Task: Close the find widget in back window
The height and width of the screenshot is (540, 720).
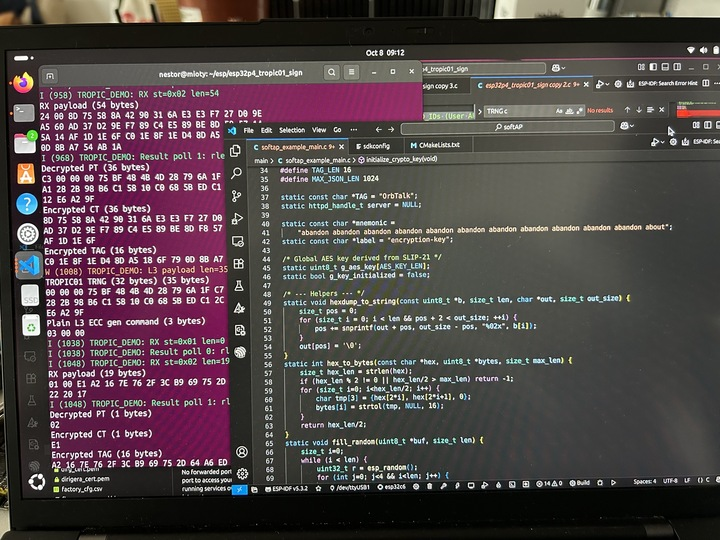Action: (x=662, y=109)
